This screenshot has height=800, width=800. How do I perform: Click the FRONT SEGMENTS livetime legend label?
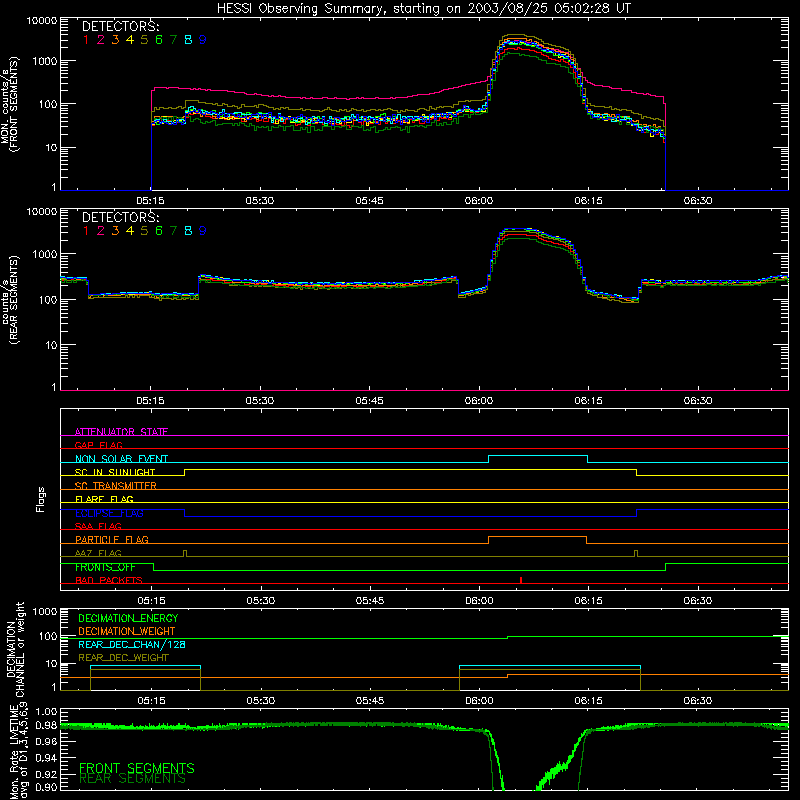pyautogui.click(x=137, y=768)
